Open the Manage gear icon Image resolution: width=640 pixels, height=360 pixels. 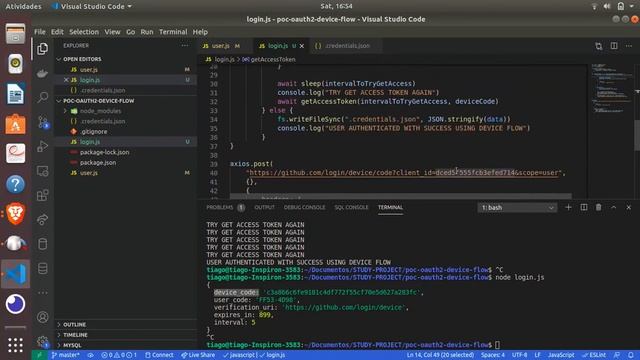(x=42, y=341)
